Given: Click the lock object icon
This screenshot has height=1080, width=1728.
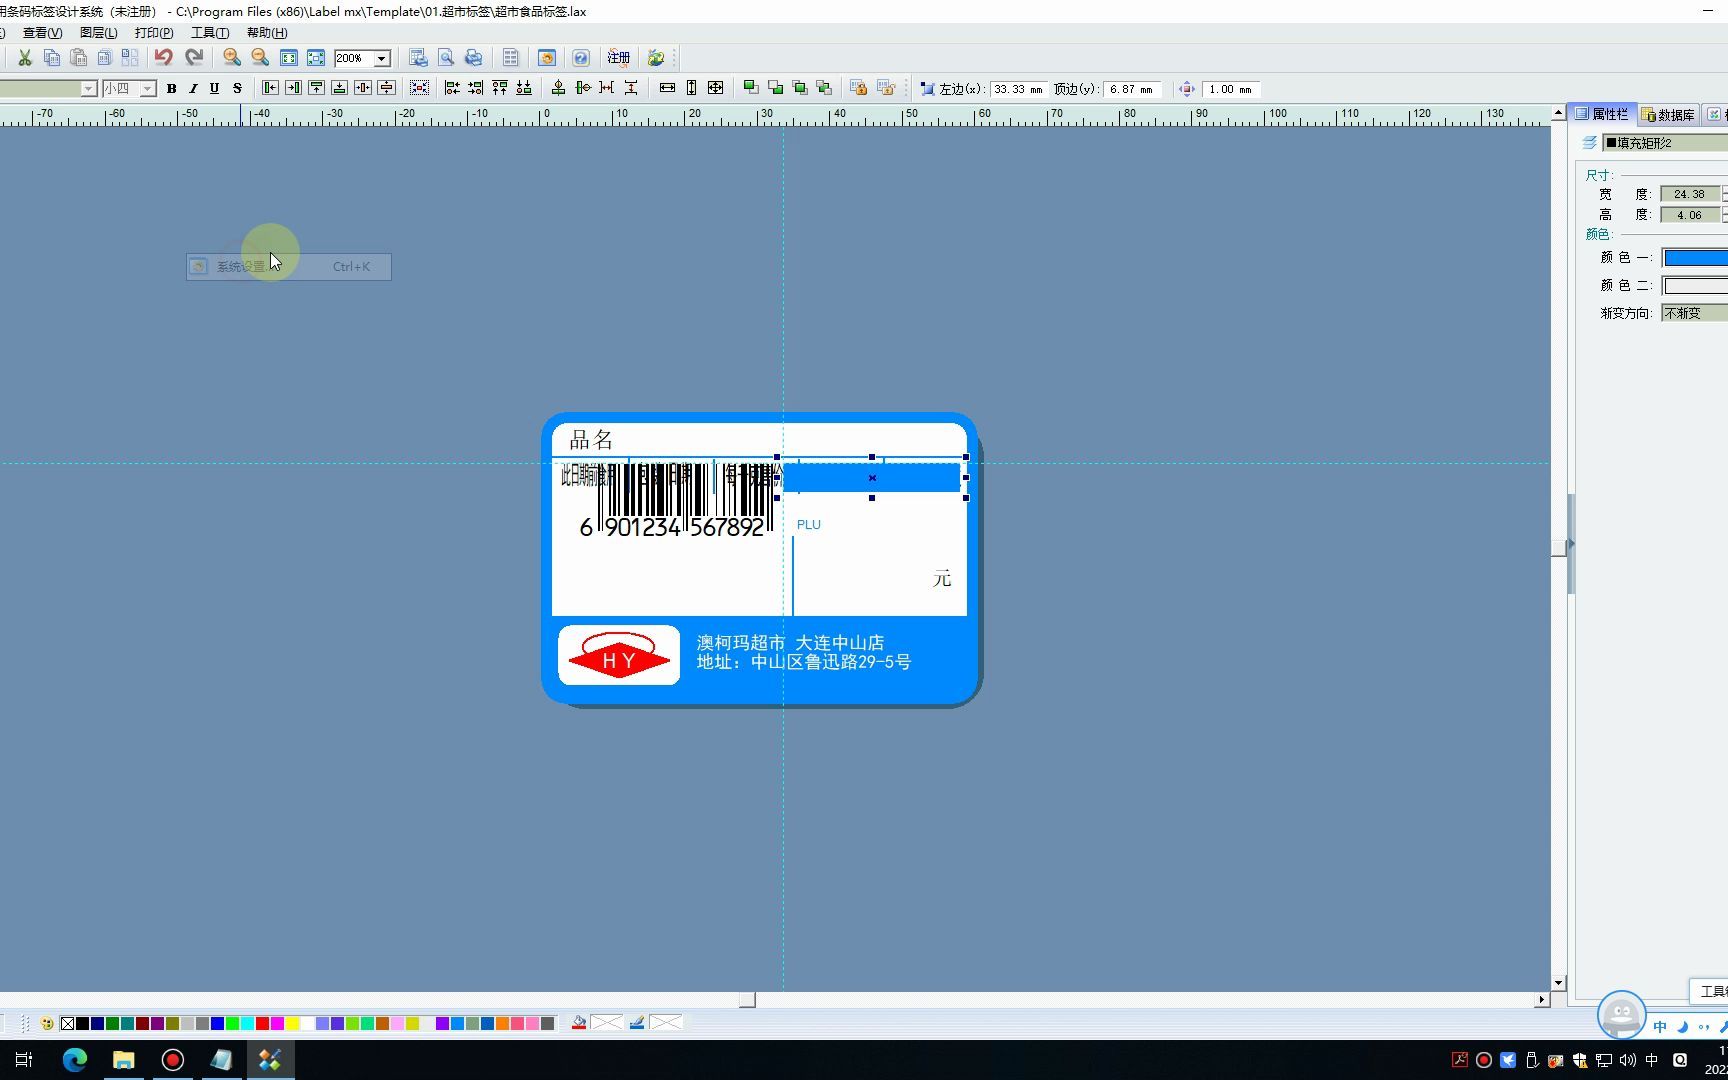Looking at the screenshot, I should (858, 88).
